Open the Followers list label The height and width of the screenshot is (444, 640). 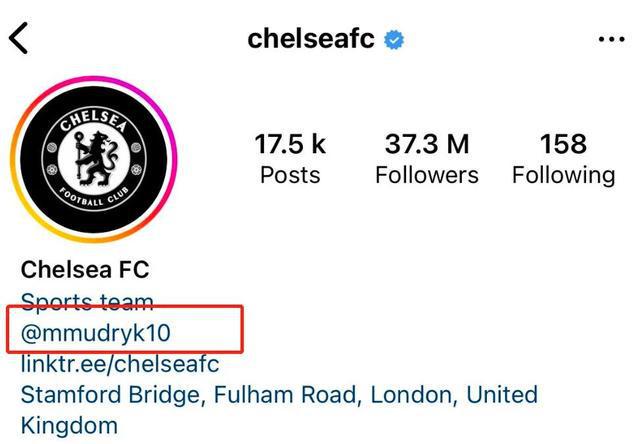(427, 175)
